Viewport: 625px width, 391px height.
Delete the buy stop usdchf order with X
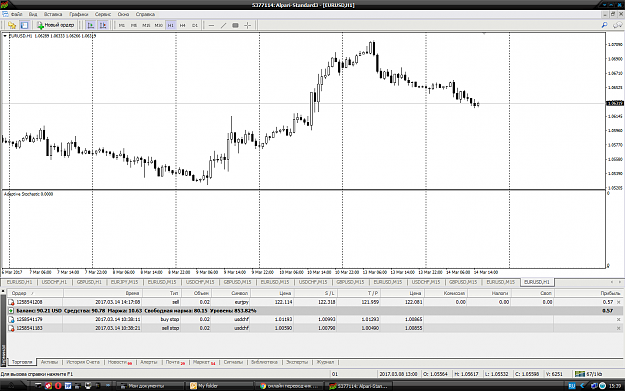pyautogui.click(x=619, y=319)
